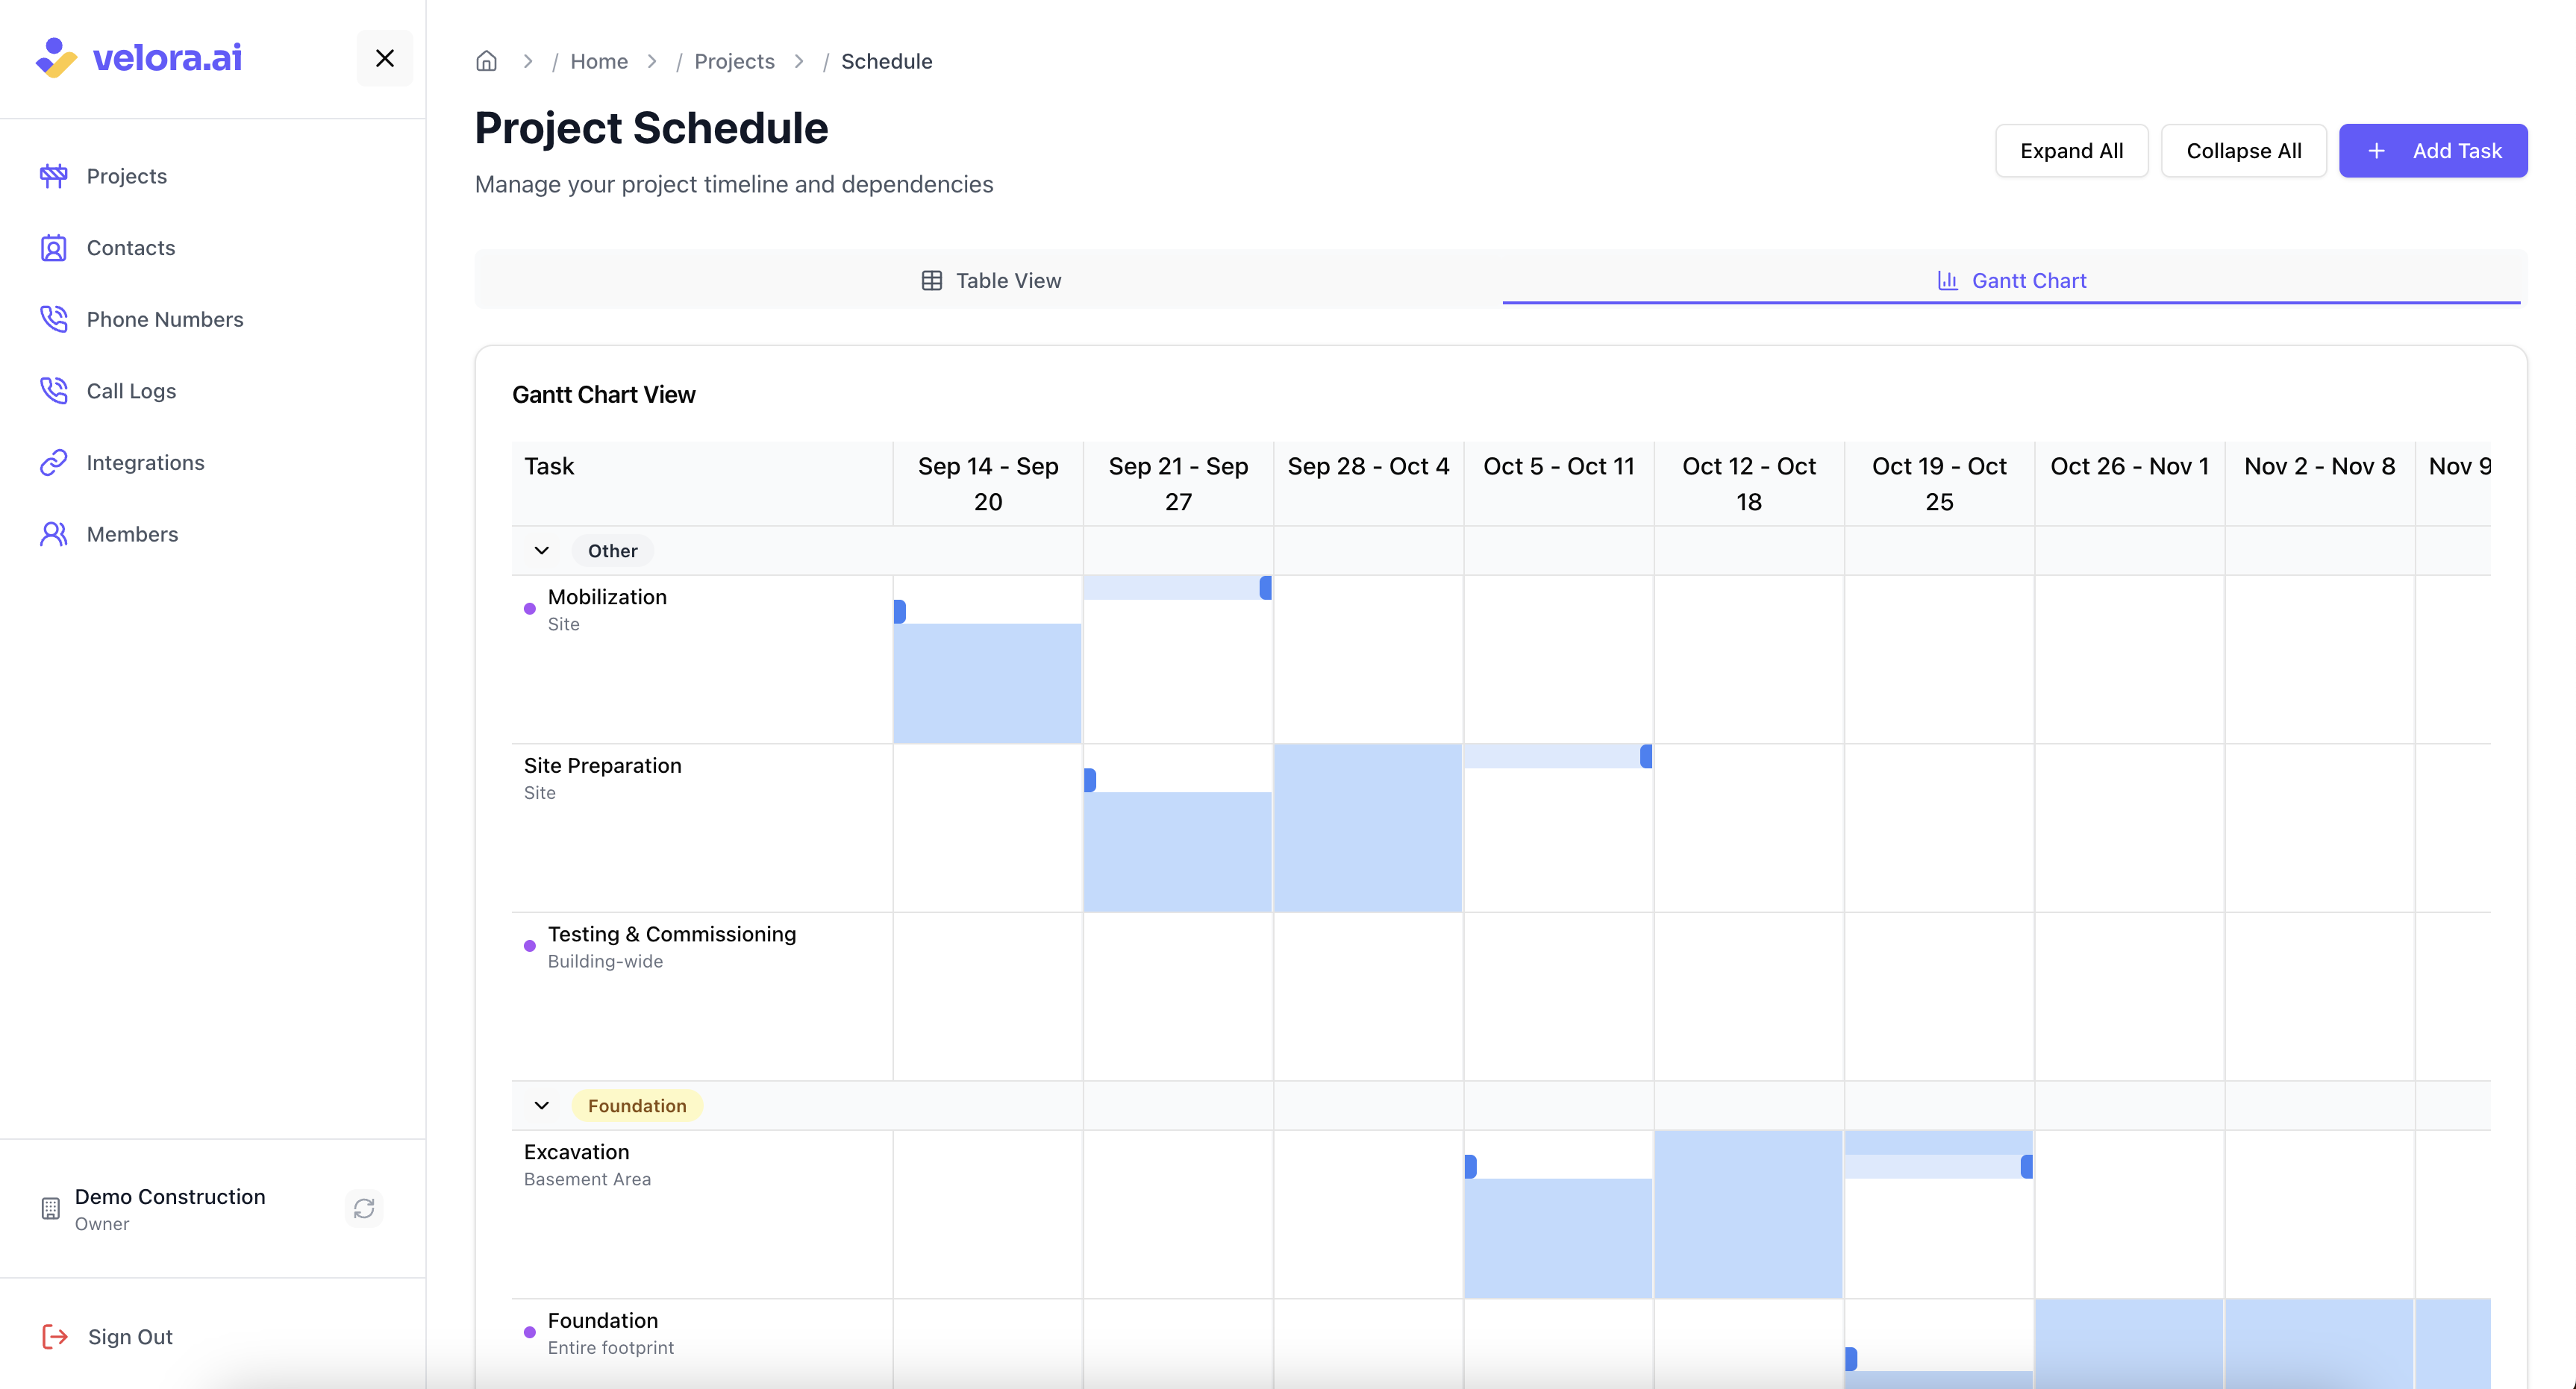Click the Phone Numbers handset icon
2576x1389 pixels.
point(54,319)
